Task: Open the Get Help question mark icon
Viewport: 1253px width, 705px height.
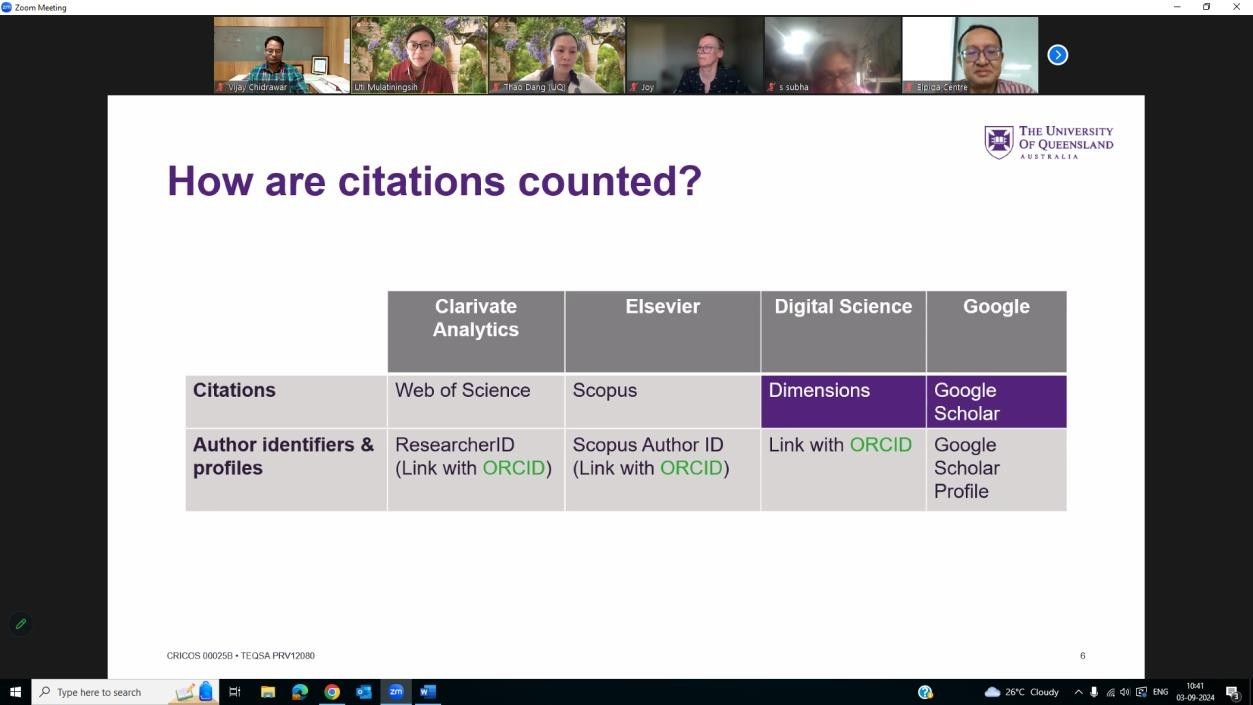Action: (925, 692)
